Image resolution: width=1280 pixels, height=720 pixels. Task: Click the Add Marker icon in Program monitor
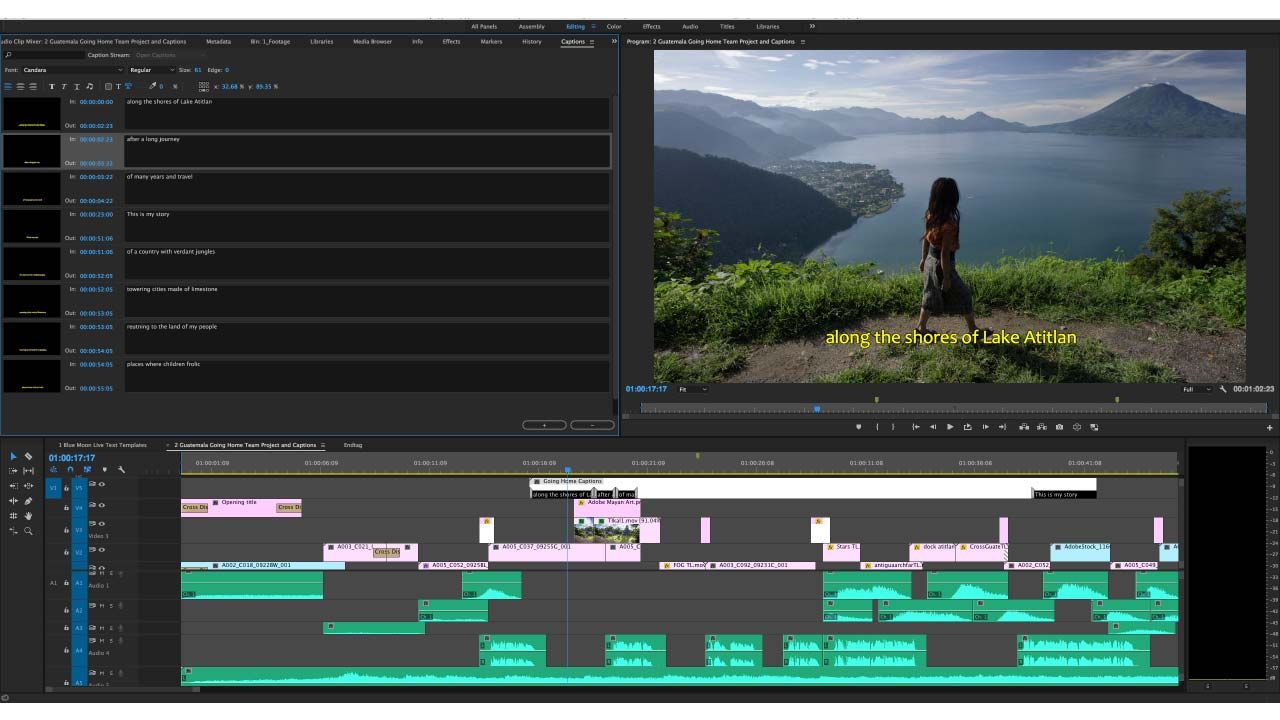[858, 427]
